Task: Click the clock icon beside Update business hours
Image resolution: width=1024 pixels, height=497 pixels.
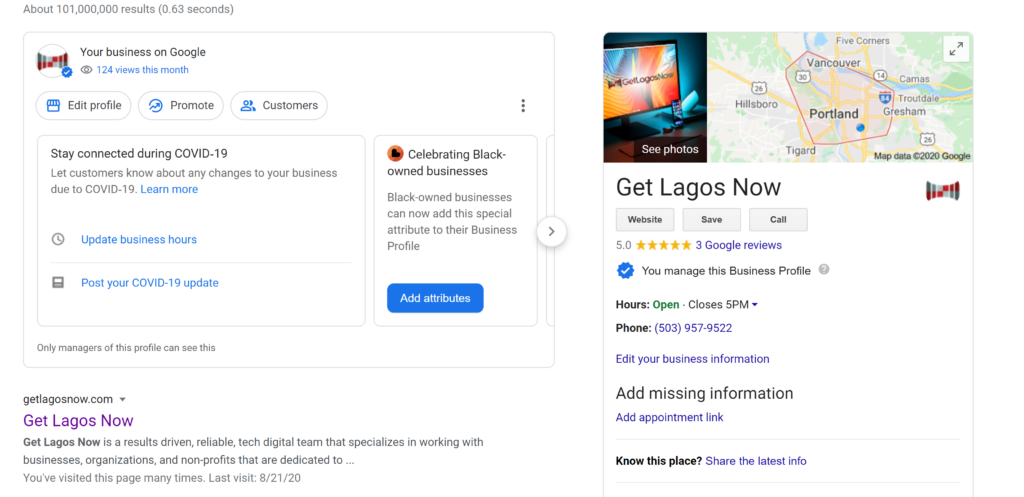Action: (x=58, y=239)
